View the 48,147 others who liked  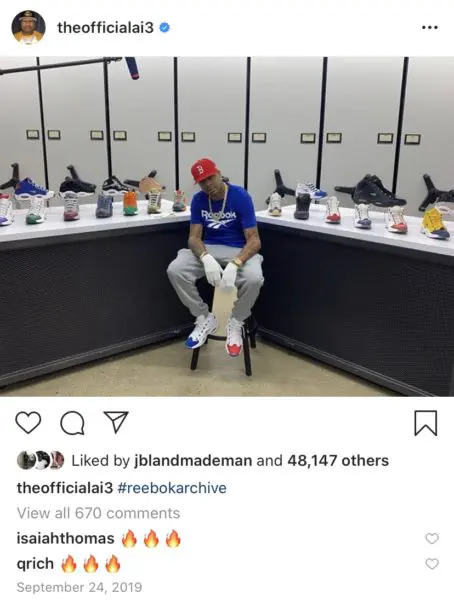338,460
